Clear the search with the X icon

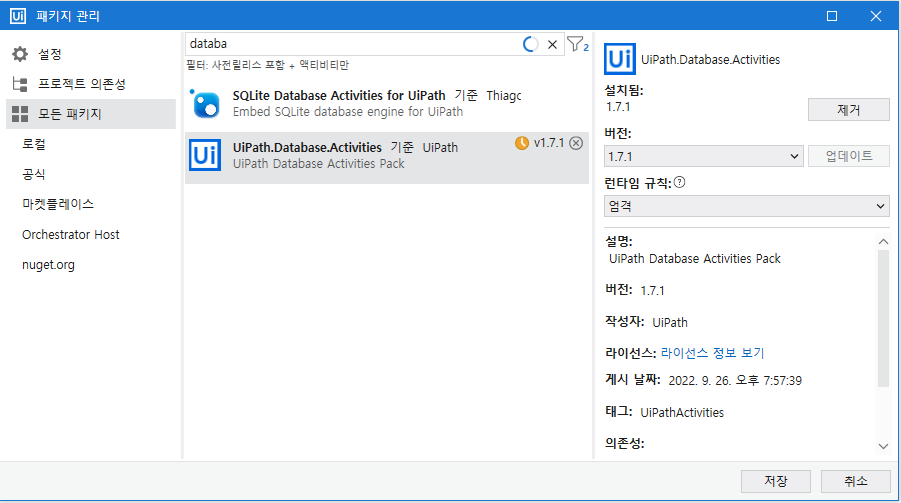click(552, 44)
